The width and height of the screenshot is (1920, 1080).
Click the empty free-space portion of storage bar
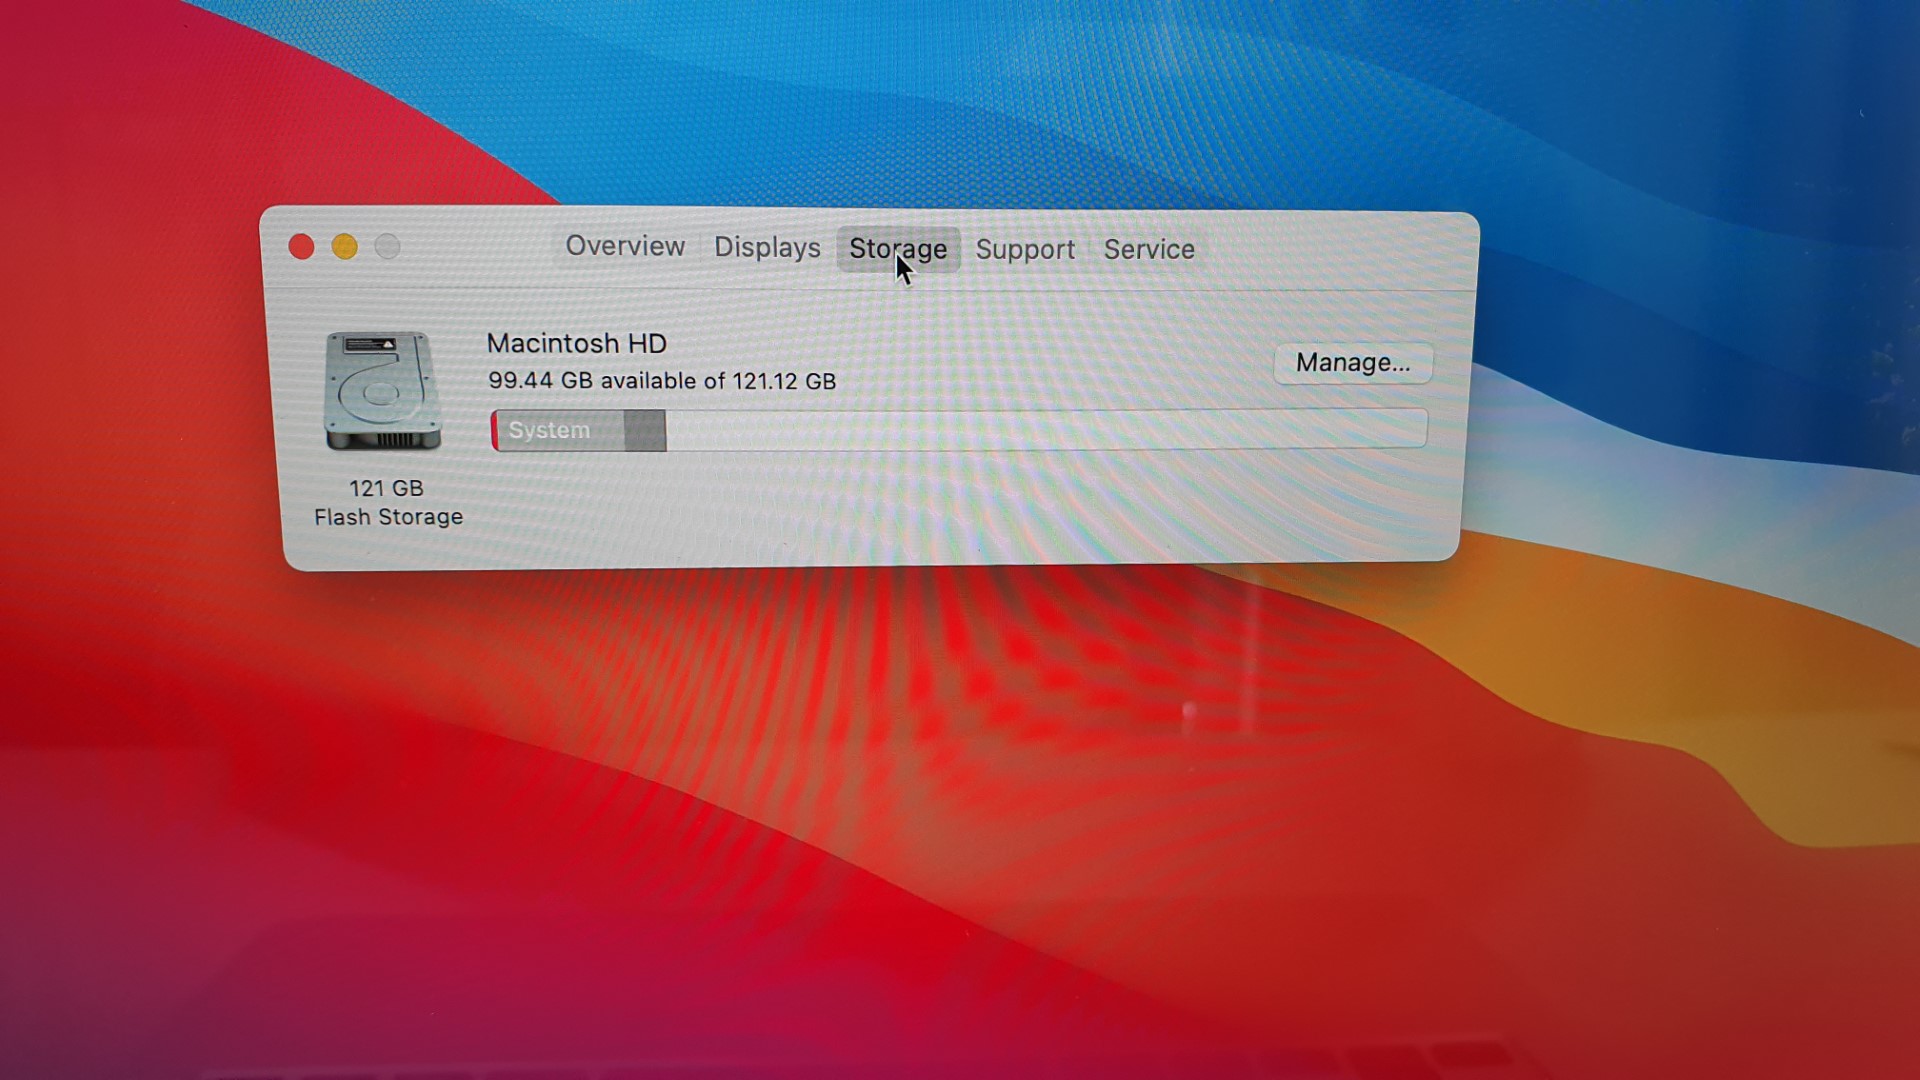pos(1046,429)
